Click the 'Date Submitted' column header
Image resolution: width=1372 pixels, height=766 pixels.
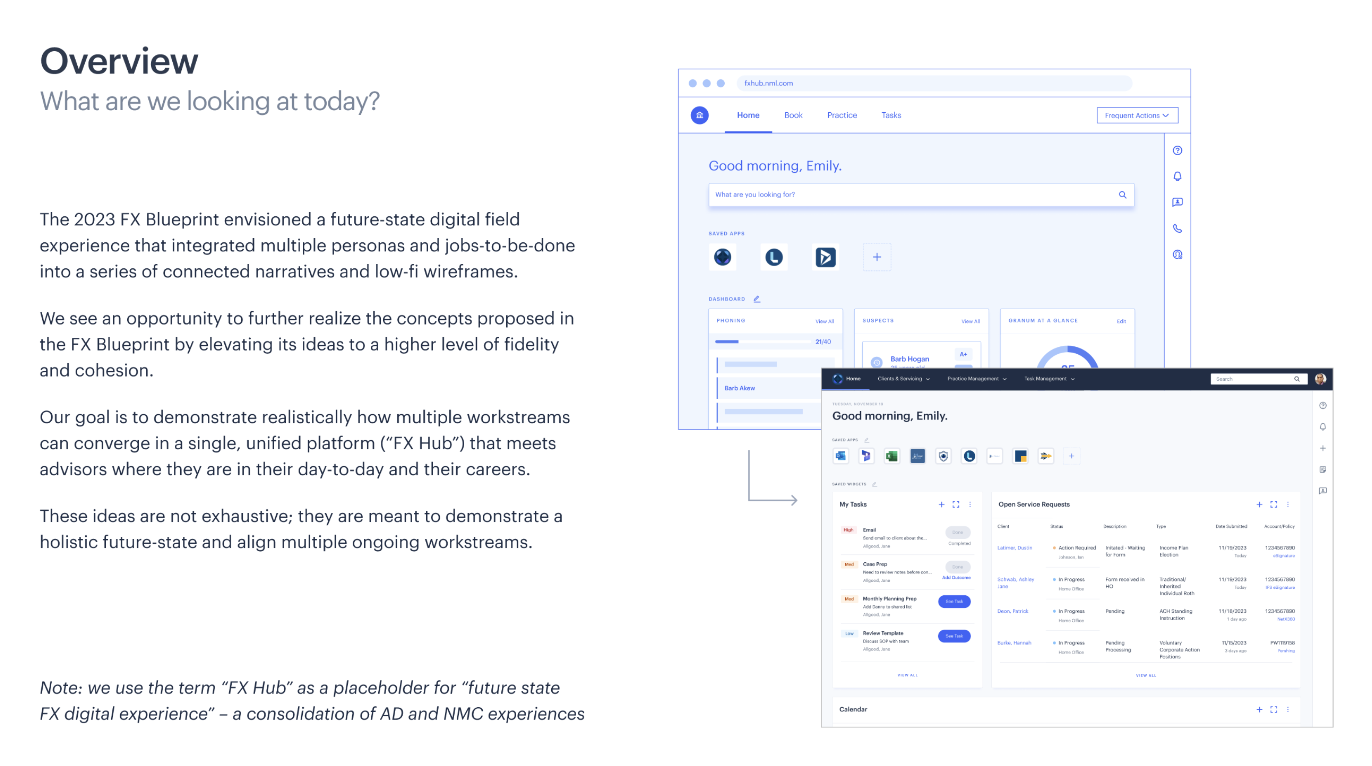1231,526
